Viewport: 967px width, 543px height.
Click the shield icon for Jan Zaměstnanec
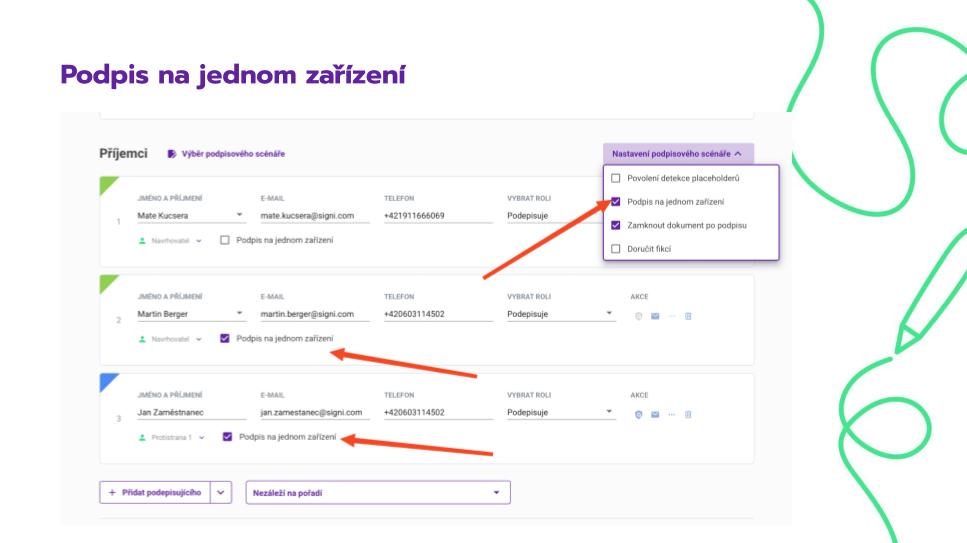tap(638, 414)
